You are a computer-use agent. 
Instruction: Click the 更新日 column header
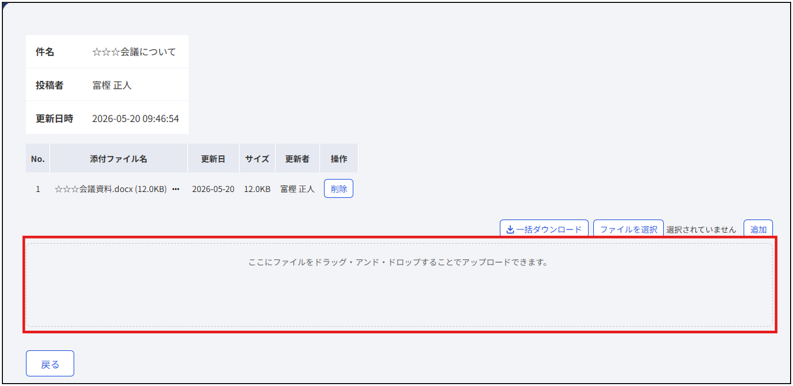[213, 158]
